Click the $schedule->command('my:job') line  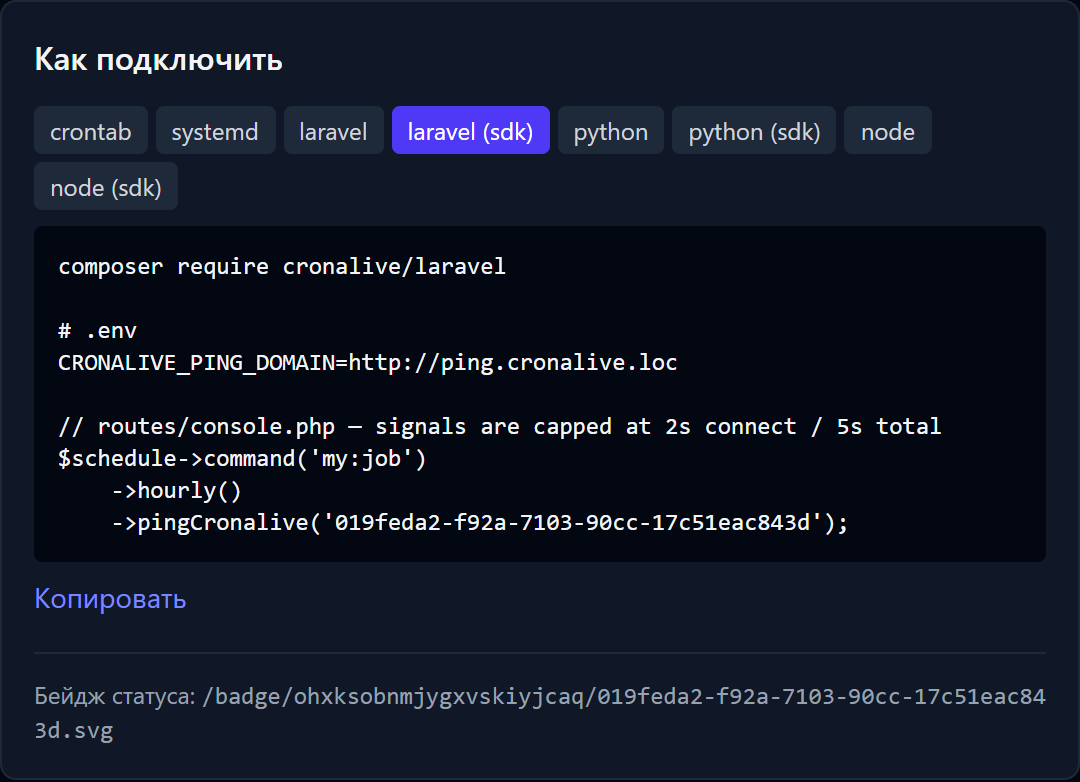tap(242, 458)
